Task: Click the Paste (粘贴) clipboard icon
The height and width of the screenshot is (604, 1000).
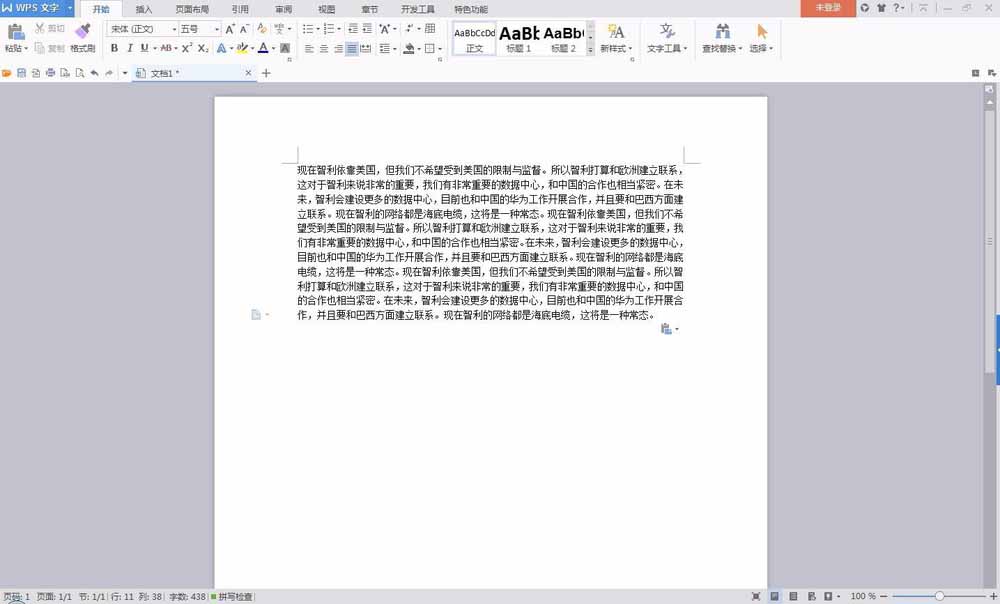Action: click(16, 32)
